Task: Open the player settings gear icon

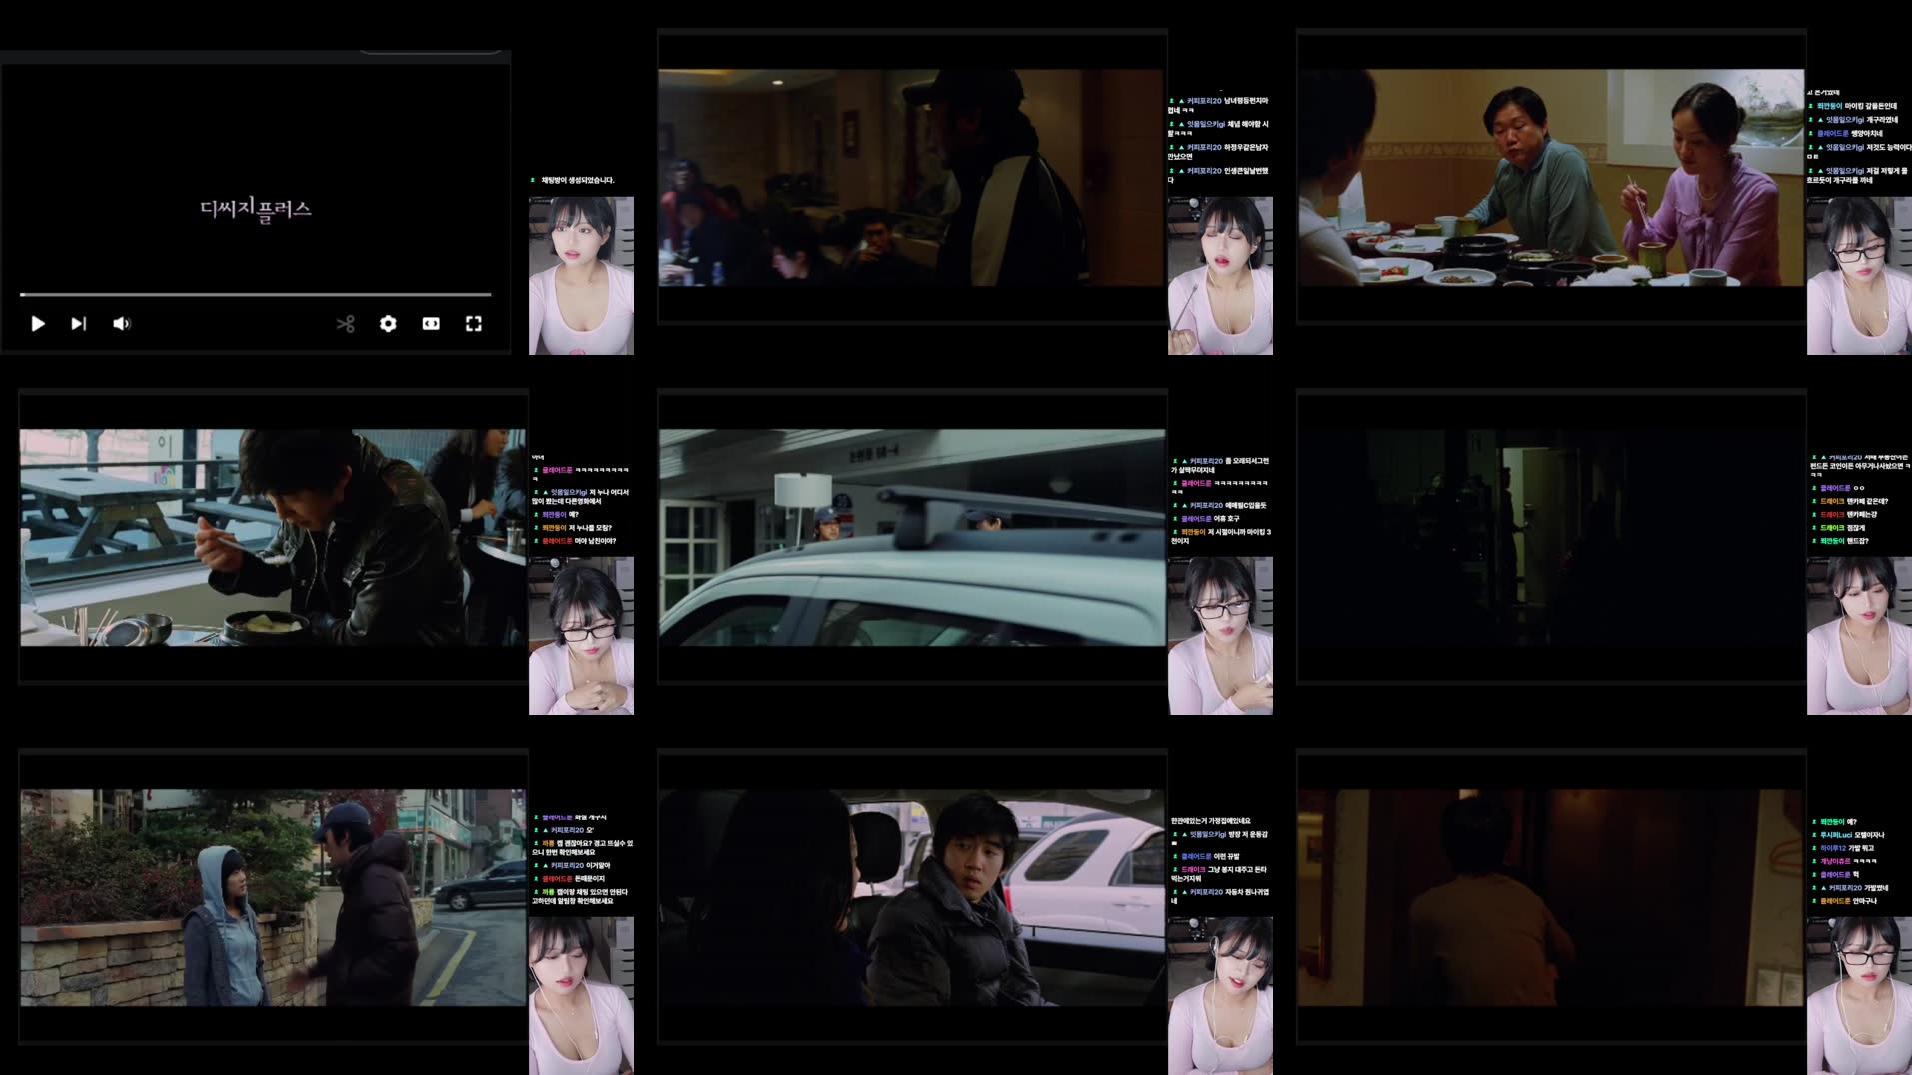Action: 388,324
